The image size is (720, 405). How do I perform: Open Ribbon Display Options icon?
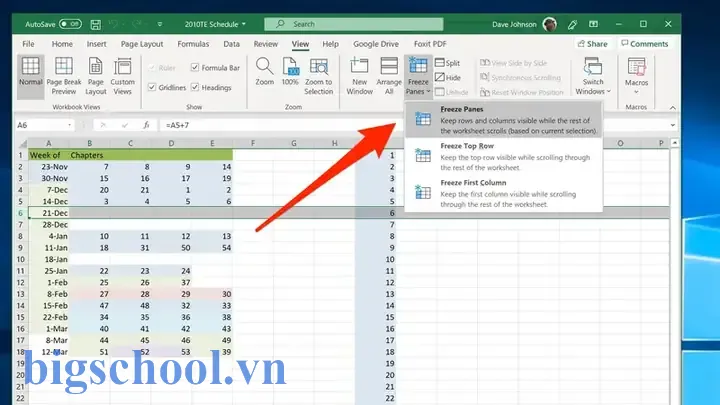click(x=594, y=24)
